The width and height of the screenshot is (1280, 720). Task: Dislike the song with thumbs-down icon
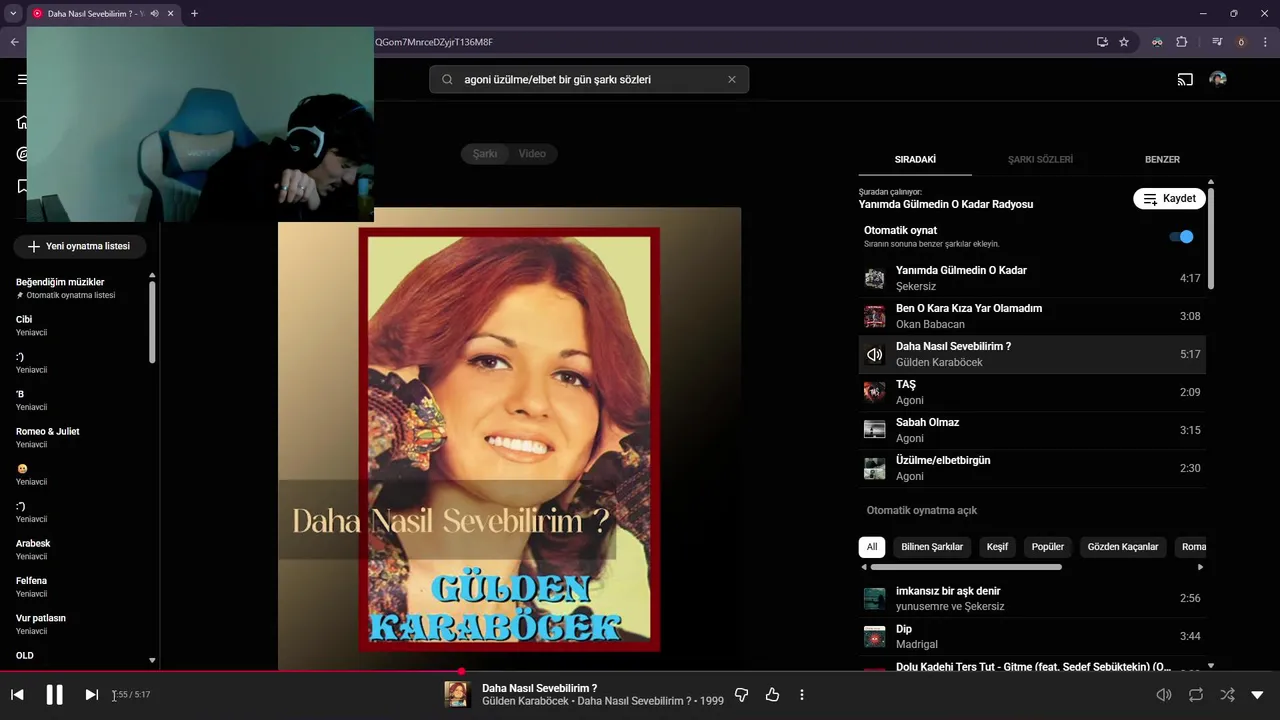pos(741,695)
